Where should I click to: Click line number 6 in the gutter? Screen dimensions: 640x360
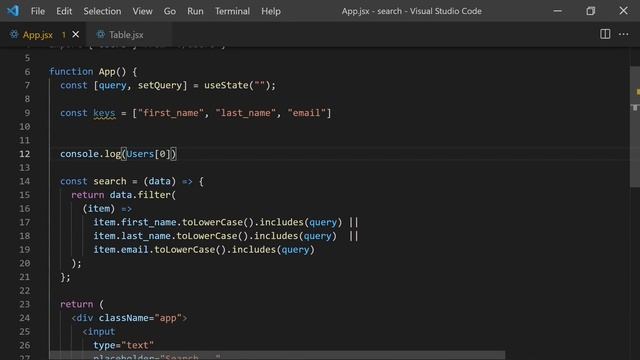(27, 72)
